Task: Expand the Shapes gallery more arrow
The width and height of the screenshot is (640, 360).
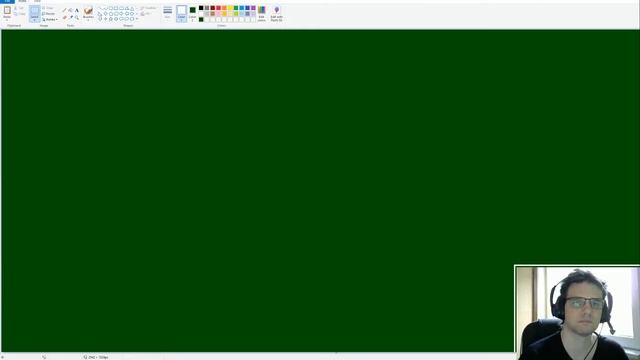Action: pos(137,19)
